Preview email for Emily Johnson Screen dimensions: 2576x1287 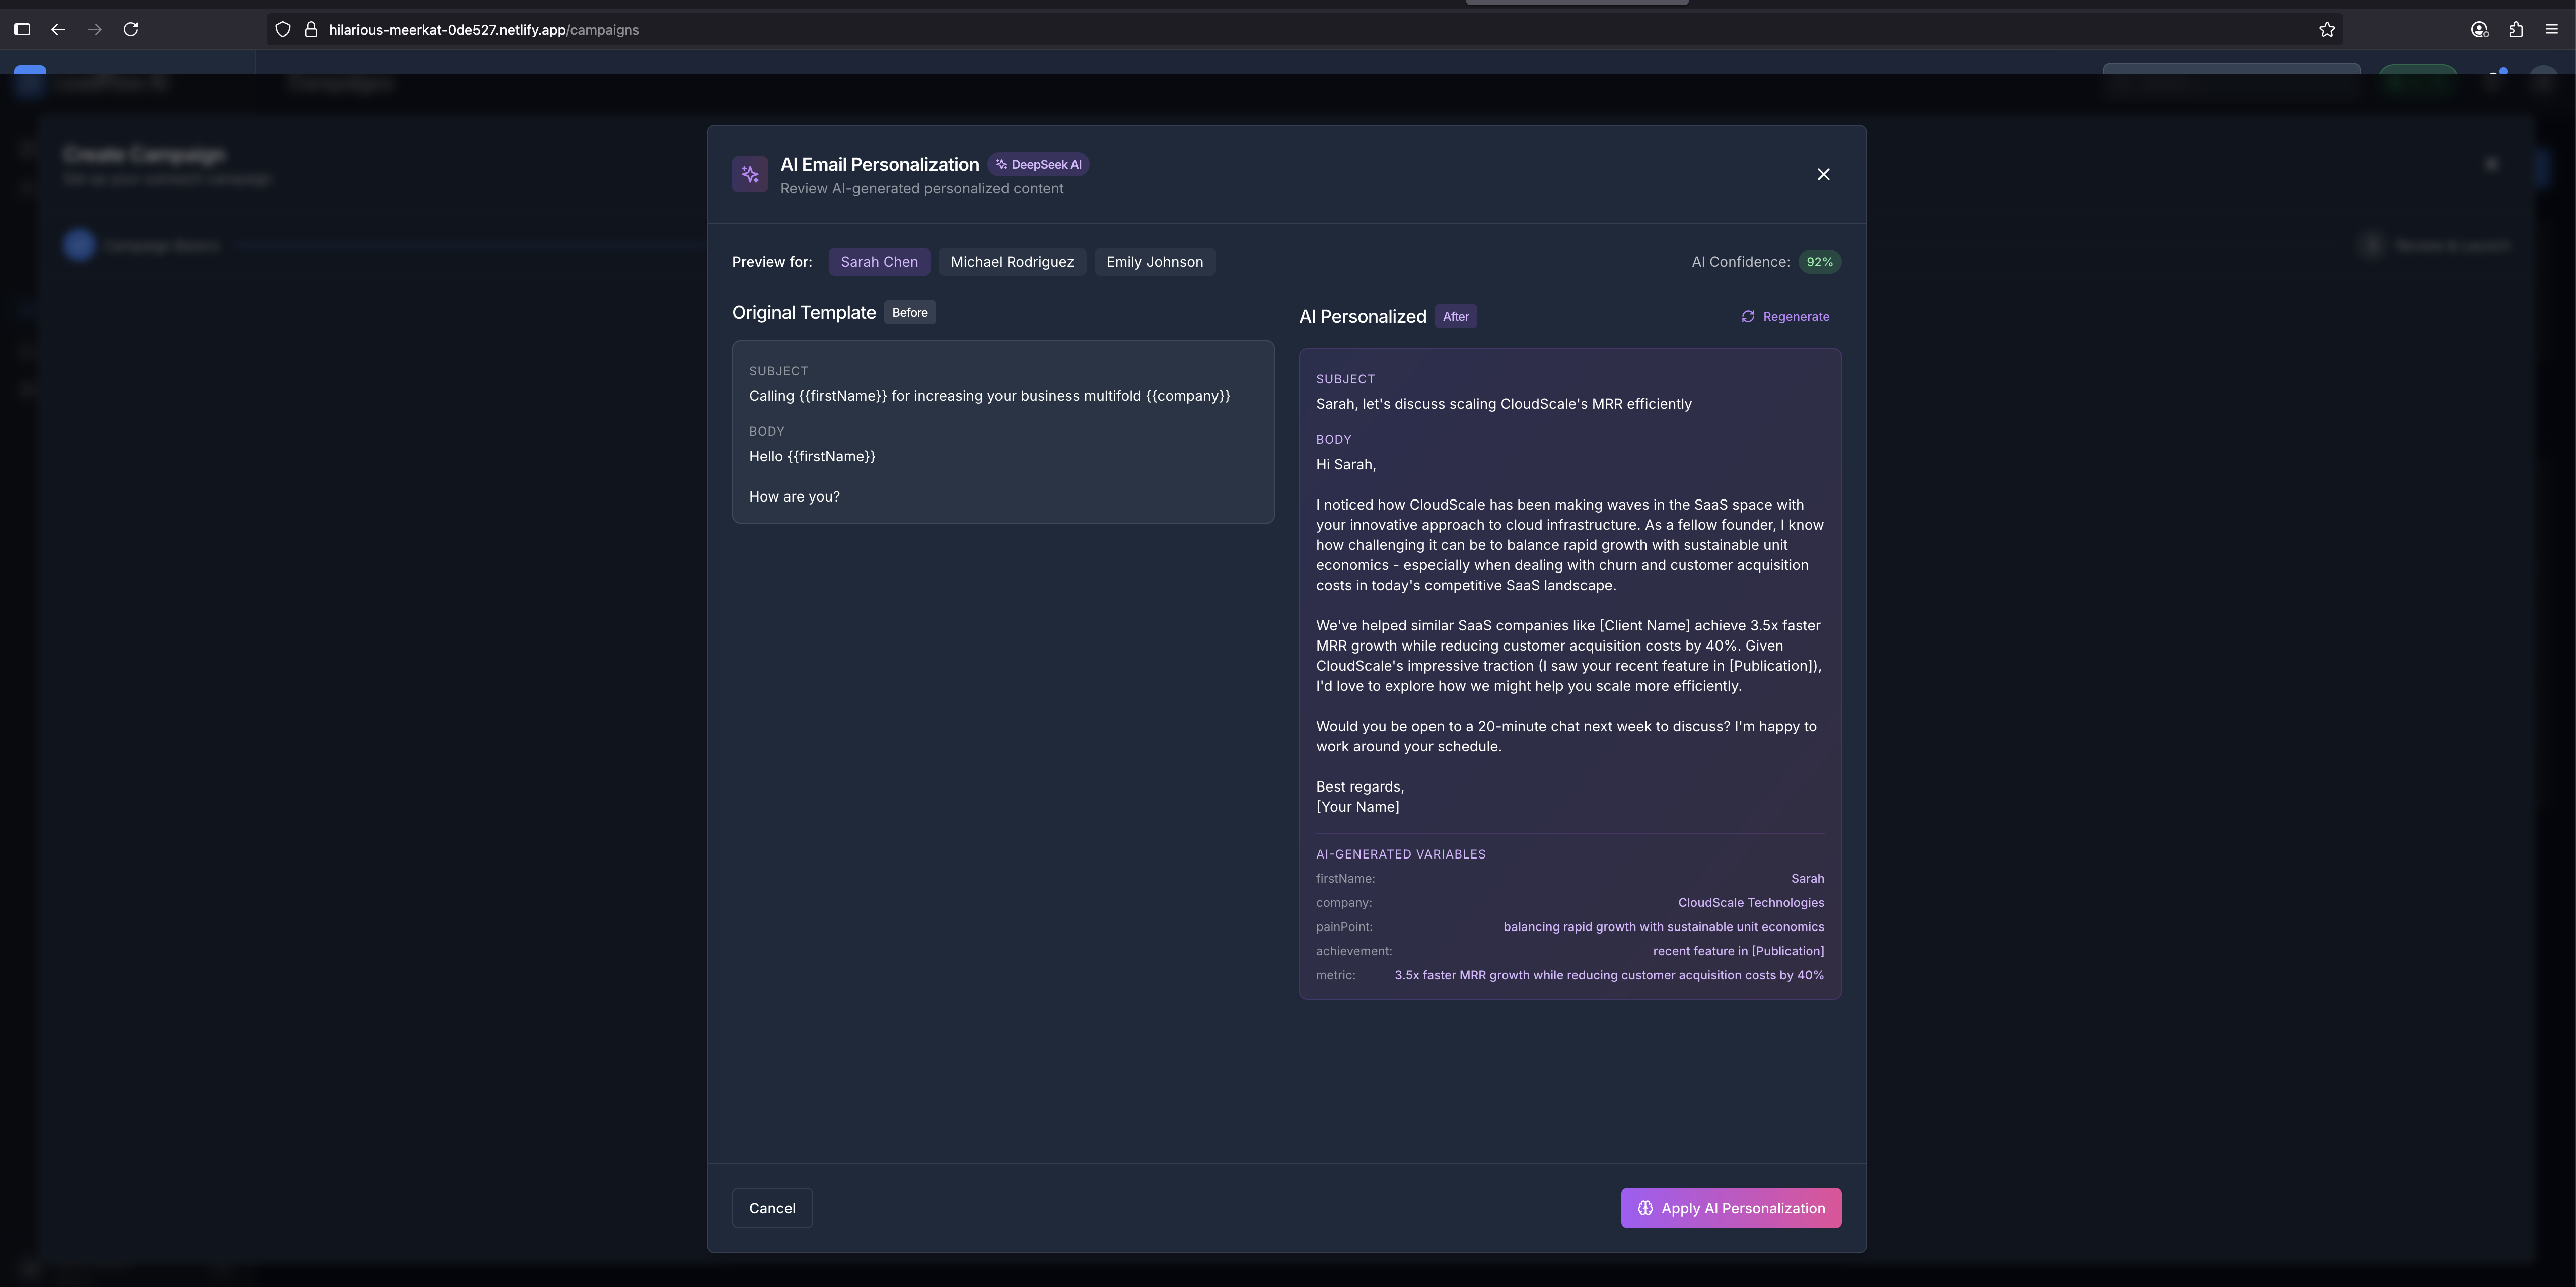click(1154, 262)
